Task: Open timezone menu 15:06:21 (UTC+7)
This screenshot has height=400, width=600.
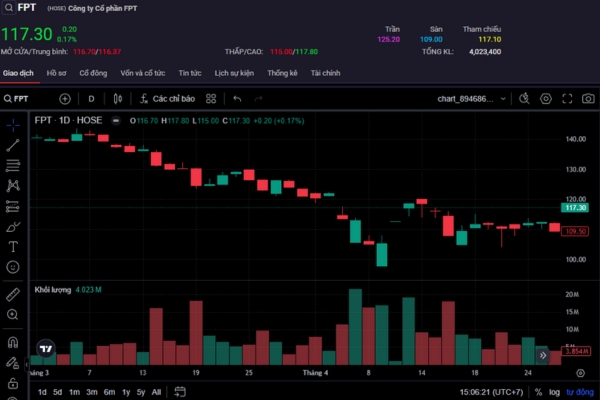Action: (x=491, y=392)
